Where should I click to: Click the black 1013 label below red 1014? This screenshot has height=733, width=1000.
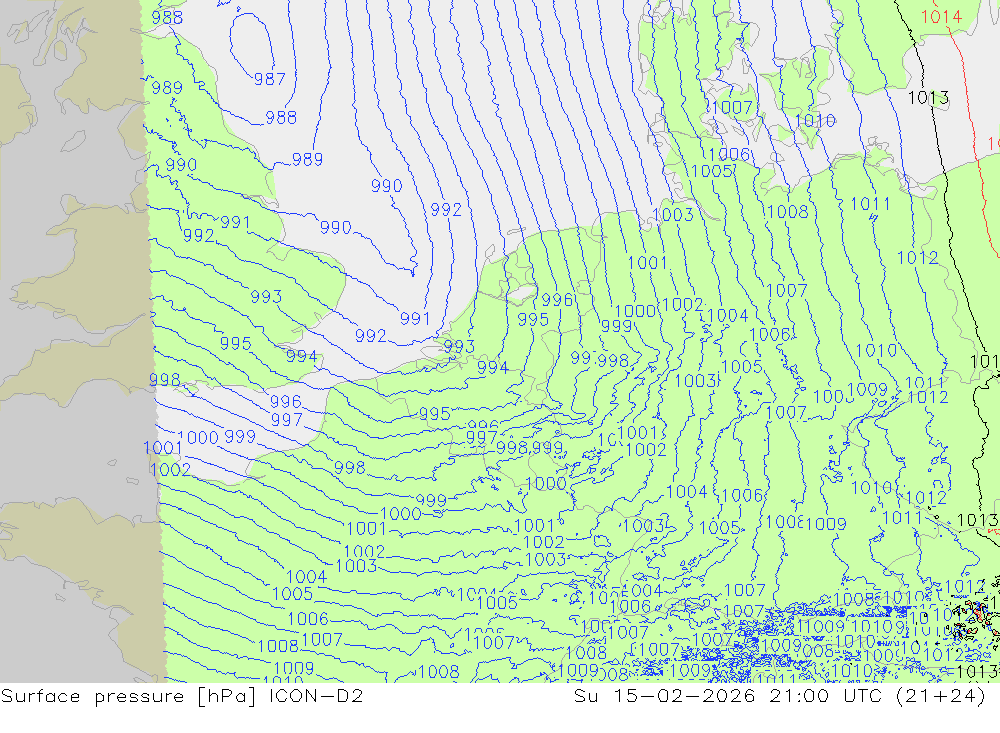point(929,98)
